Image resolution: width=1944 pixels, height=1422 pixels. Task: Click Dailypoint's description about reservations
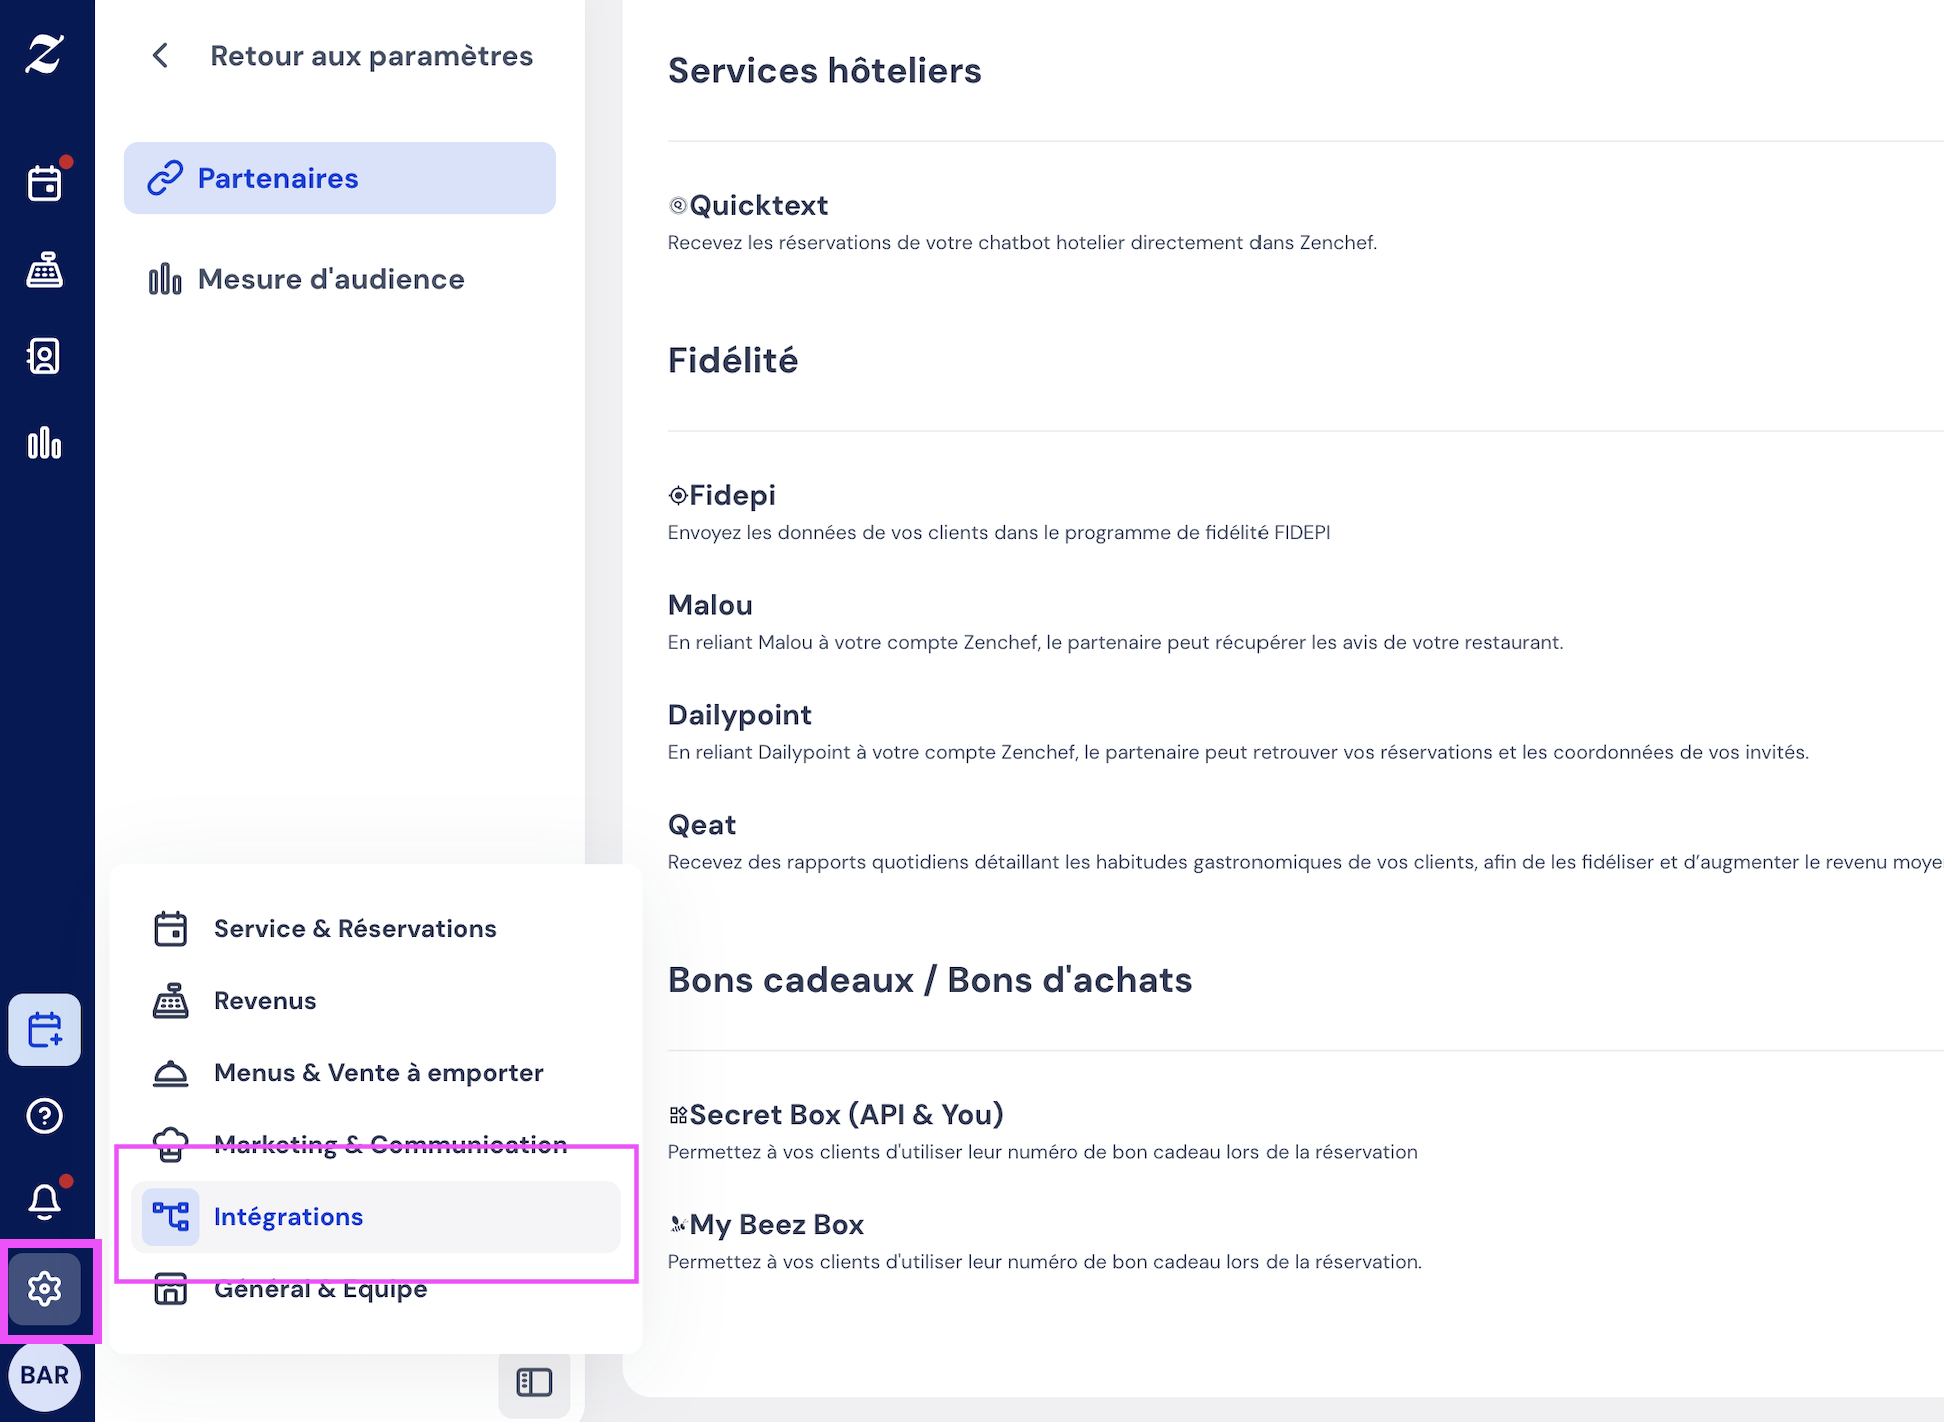1238,752
